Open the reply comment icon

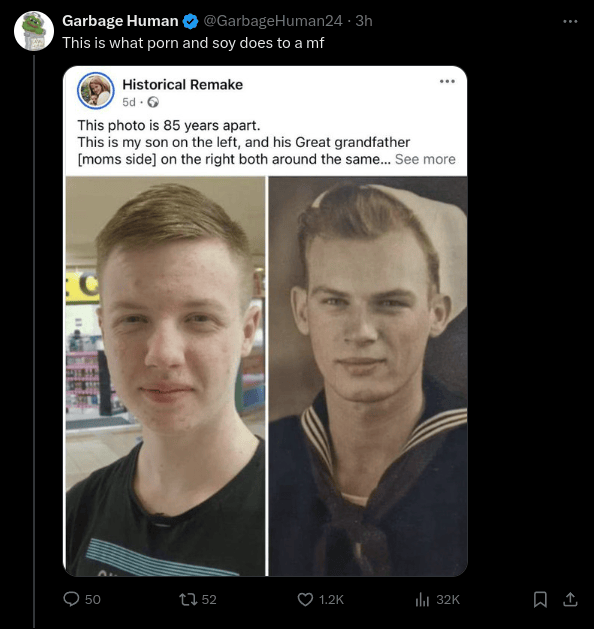click(71, 599)
